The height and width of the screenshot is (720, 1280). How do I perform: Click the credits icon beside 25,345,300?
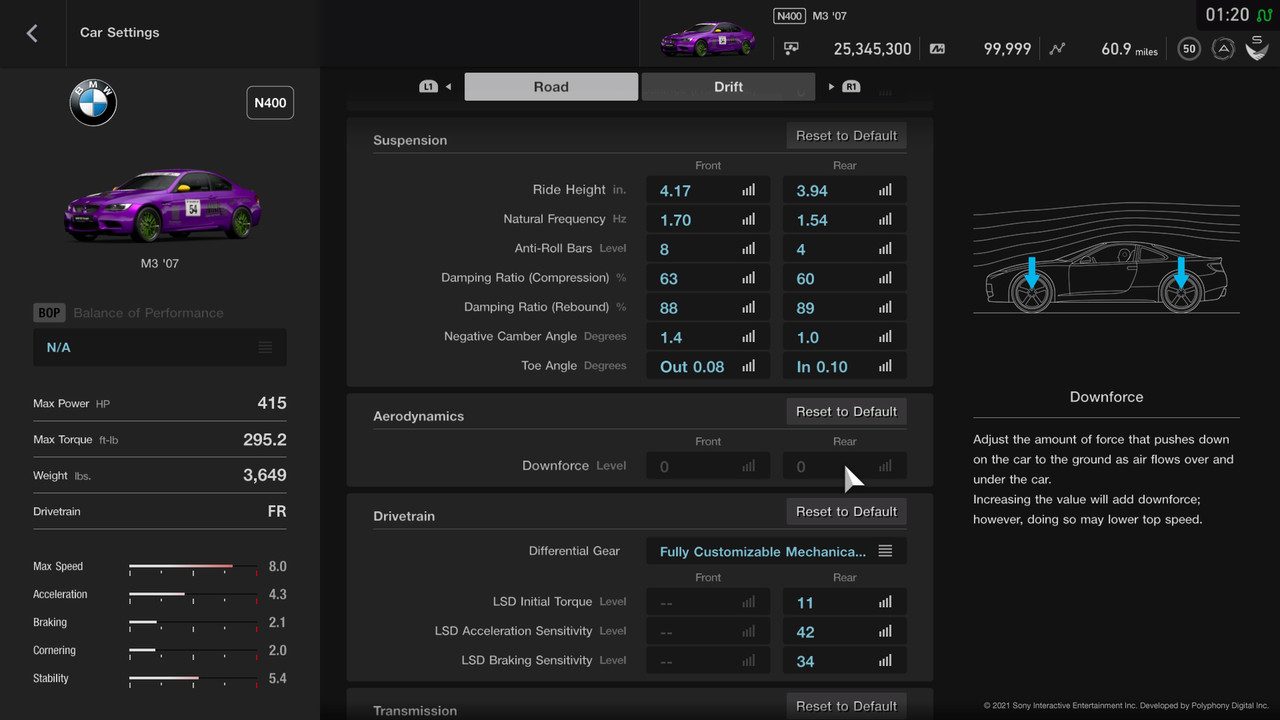coord(792,48)
